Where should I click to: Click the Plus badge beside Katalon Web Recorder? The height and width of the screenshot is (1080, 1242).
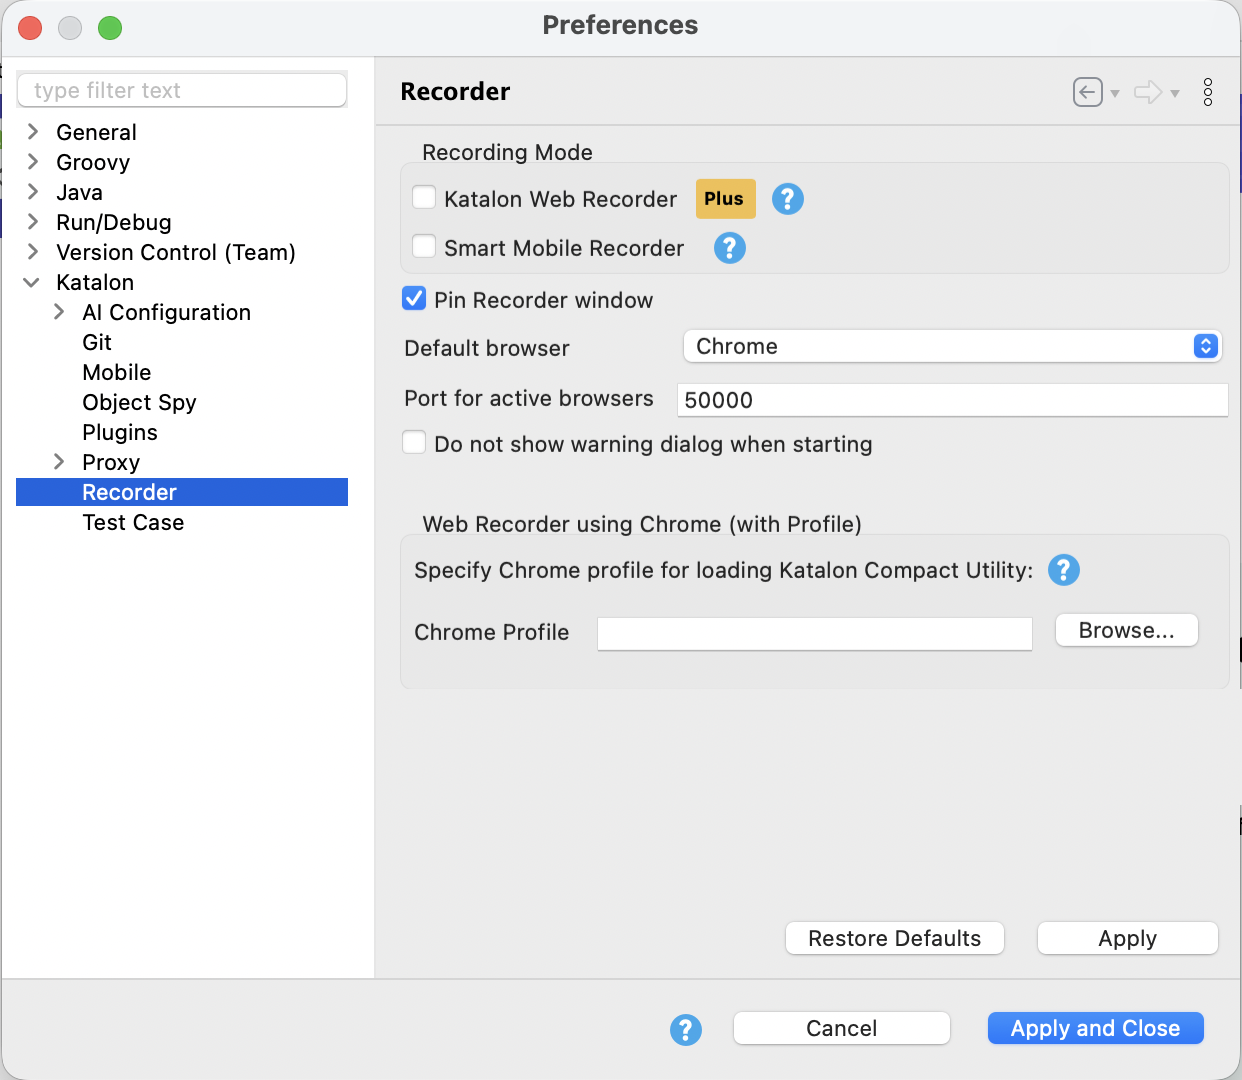tap(725, 199)
